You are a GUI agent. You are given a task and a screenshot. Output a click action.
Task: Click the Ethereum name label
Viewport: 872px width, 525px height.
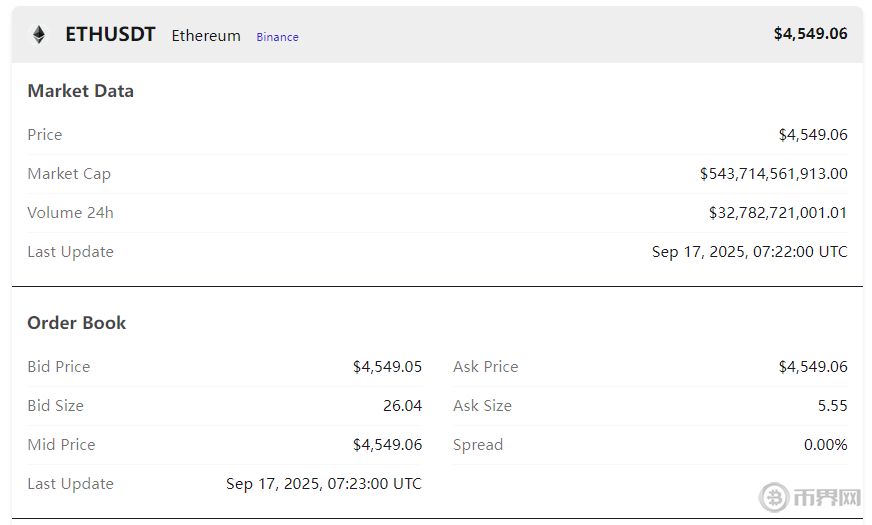point(206,36)
